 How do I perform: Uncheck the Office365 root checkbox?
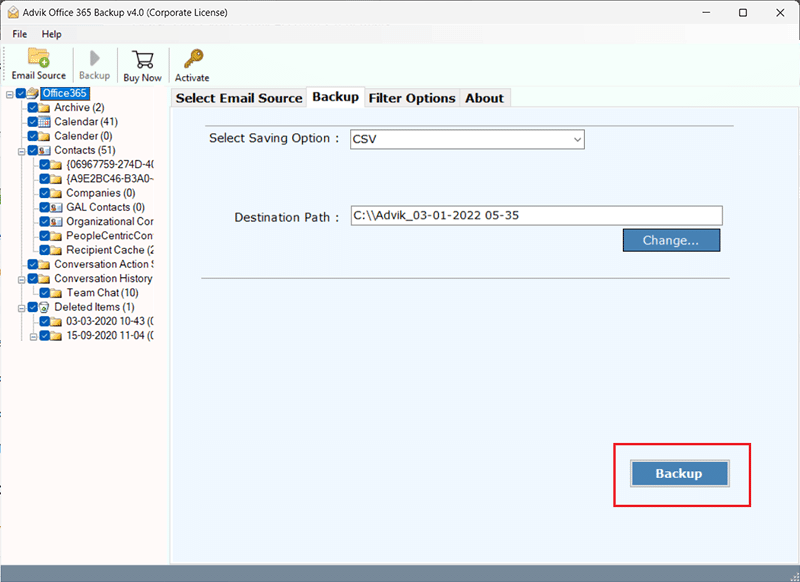21,93
